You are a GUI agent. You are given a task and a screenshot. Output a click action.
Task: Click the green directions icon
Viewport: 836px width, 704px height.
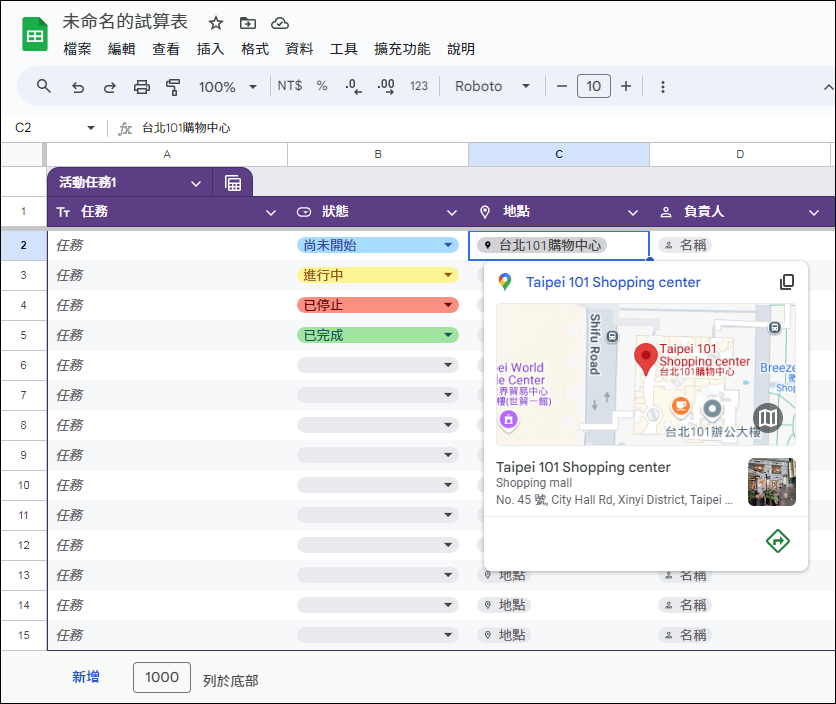coord(778,541)
